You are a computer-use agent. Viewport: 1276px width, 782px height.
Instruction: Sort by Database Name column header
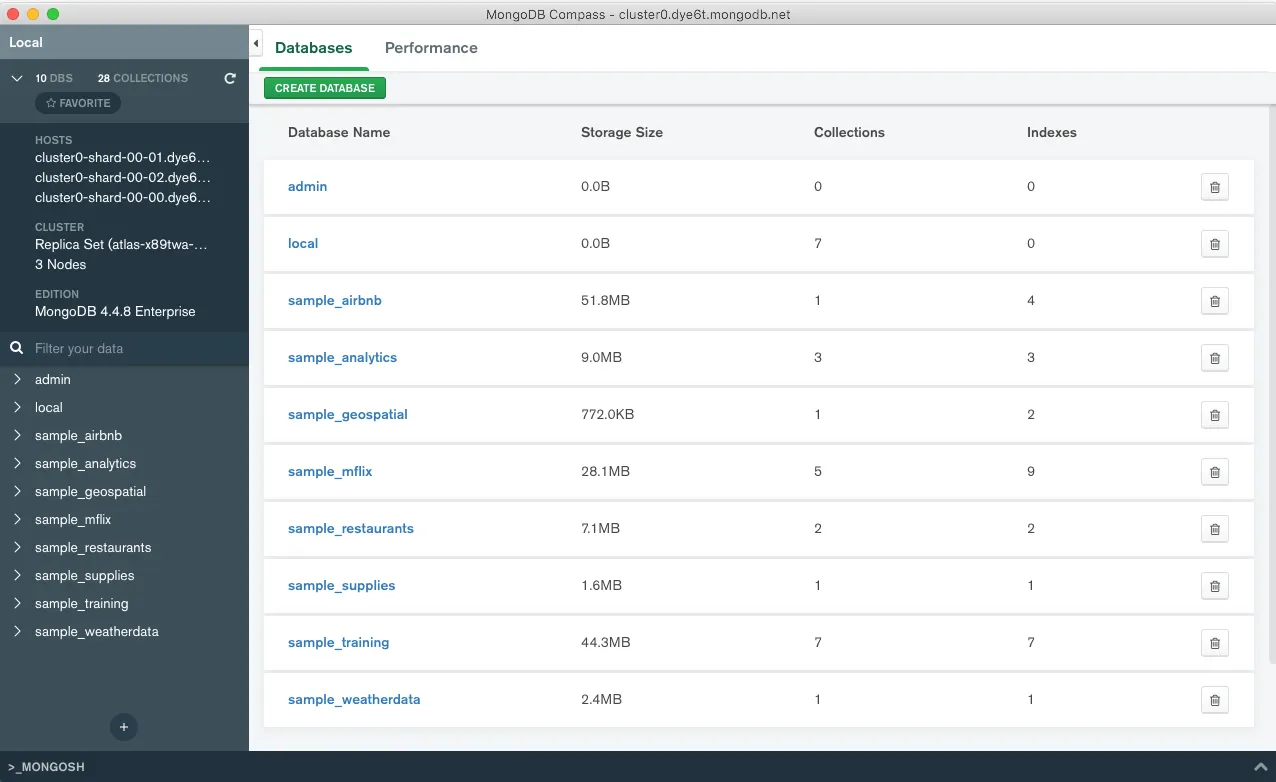pyautogui.click(x=339, y=132)
